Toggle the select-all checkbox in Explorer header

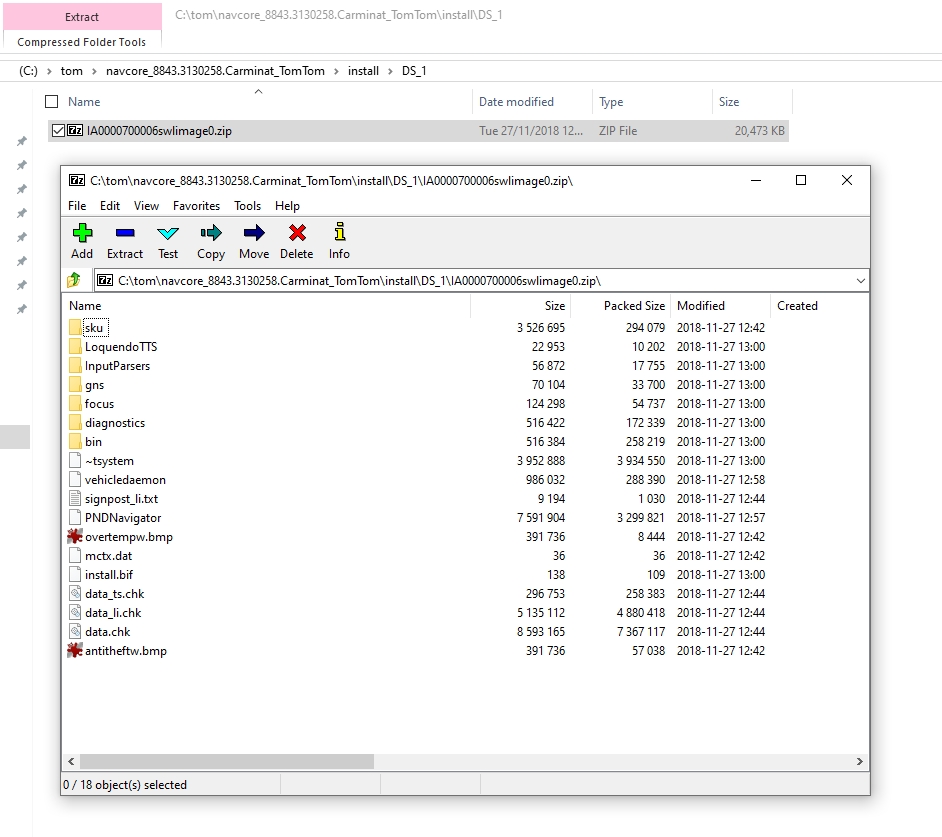click(x=52, y=102)
